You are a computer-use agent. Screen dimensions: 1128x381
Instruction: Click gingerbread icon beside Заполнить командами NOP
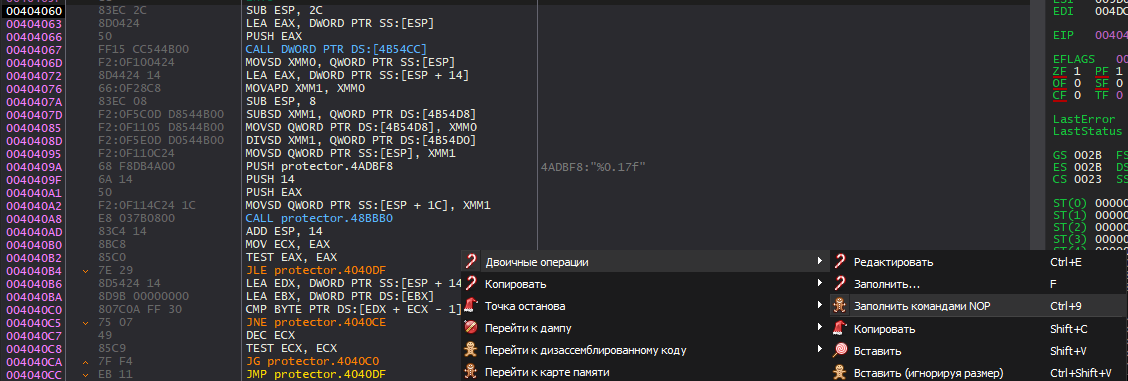[x=840, y=306]
